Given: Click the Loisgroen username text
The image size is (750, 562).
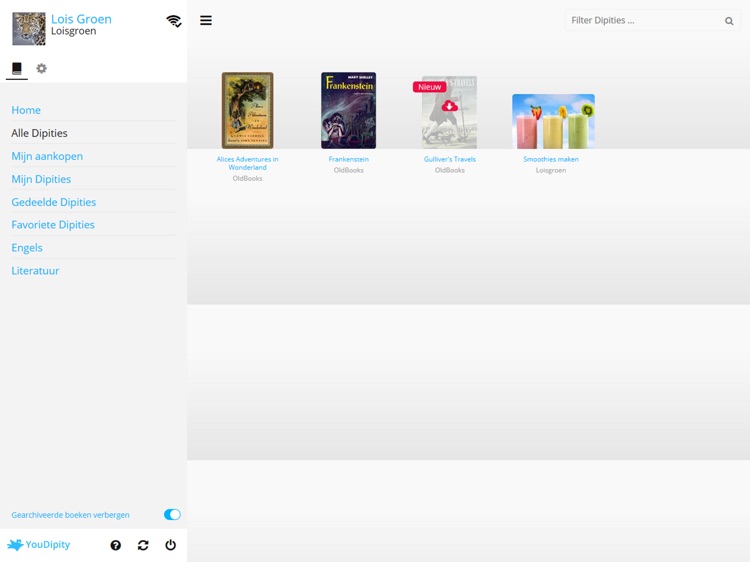Looking at the screenshot, I should pyautogui.click(x=74, y=31).
